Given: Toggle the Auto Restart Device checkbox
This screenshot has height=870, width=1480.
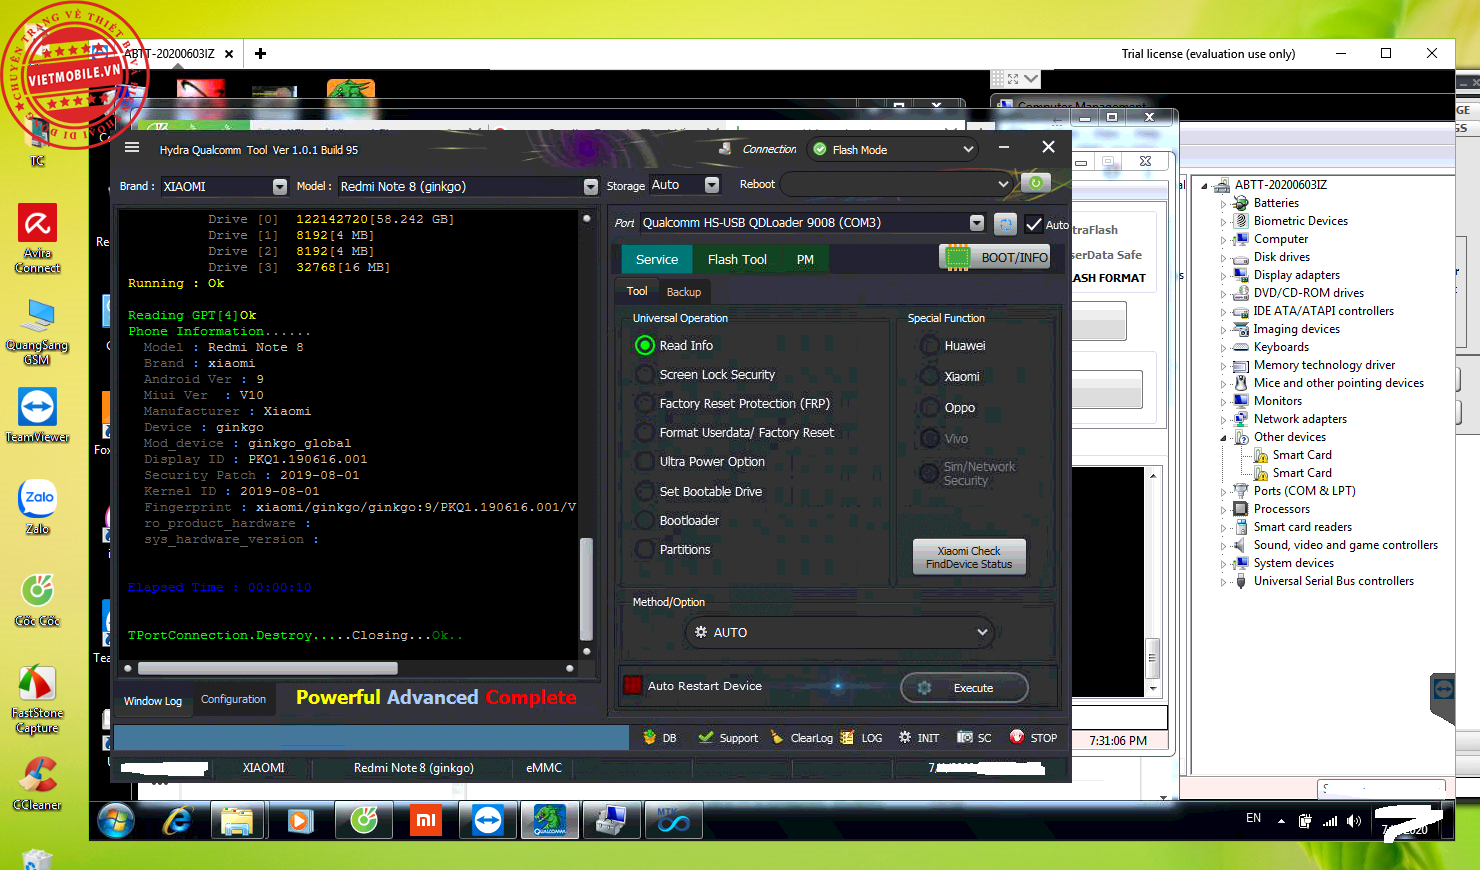Looking at the screenshot, I should coord(633,685).
